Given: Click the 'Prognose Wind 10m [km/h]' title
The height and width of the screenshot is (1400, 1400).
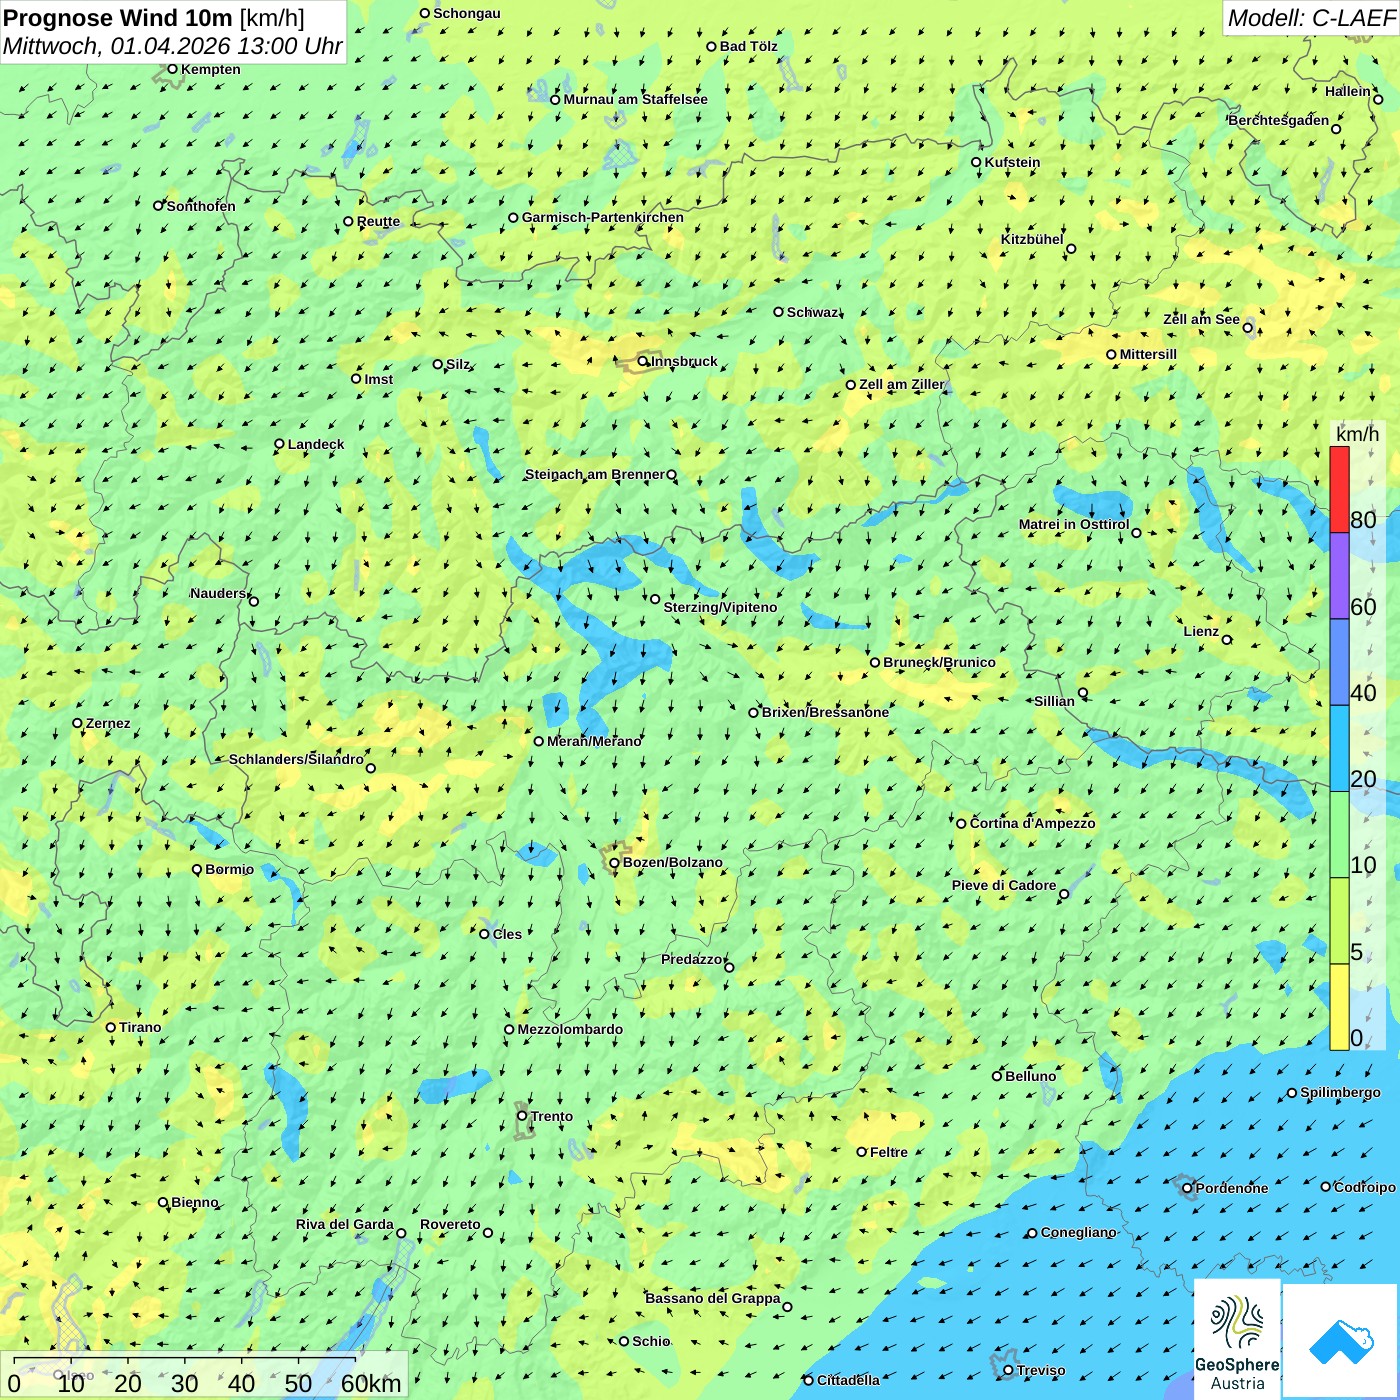Looking at the screenshot, I should pyautogui.click(x=154, y=17).
